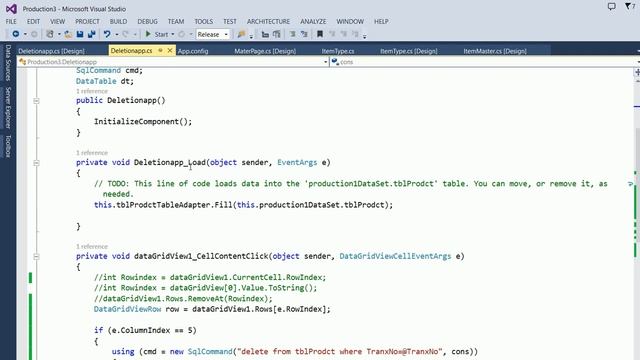Click the Save All toolbar icon

point(92,34)
